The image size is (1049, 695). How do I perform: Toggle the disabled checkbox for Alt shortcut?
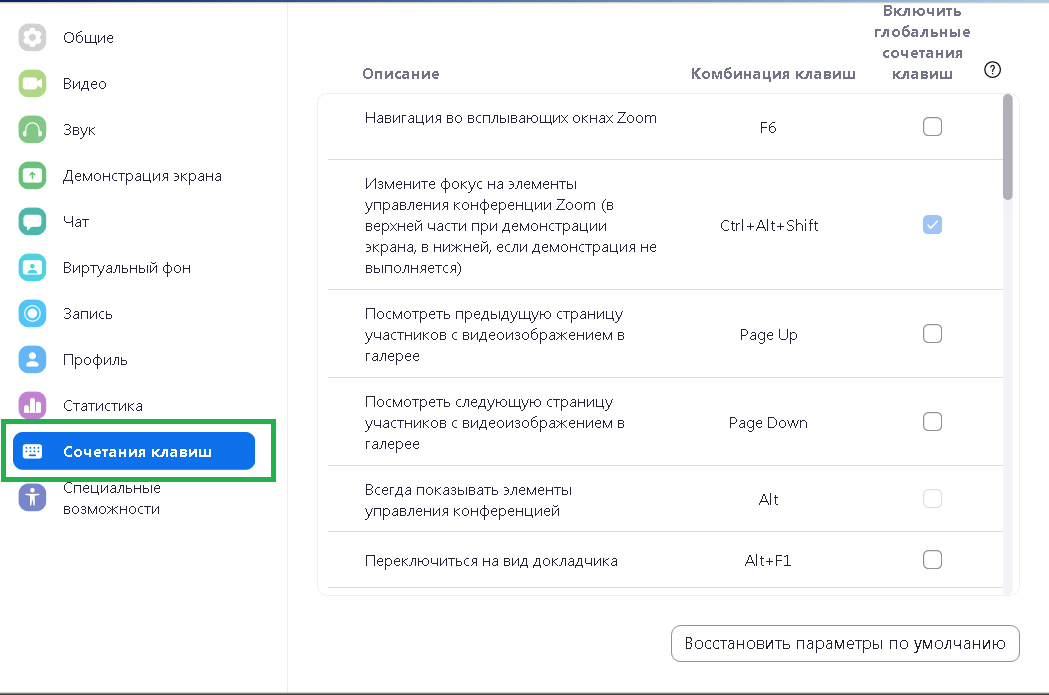point(933,498)
